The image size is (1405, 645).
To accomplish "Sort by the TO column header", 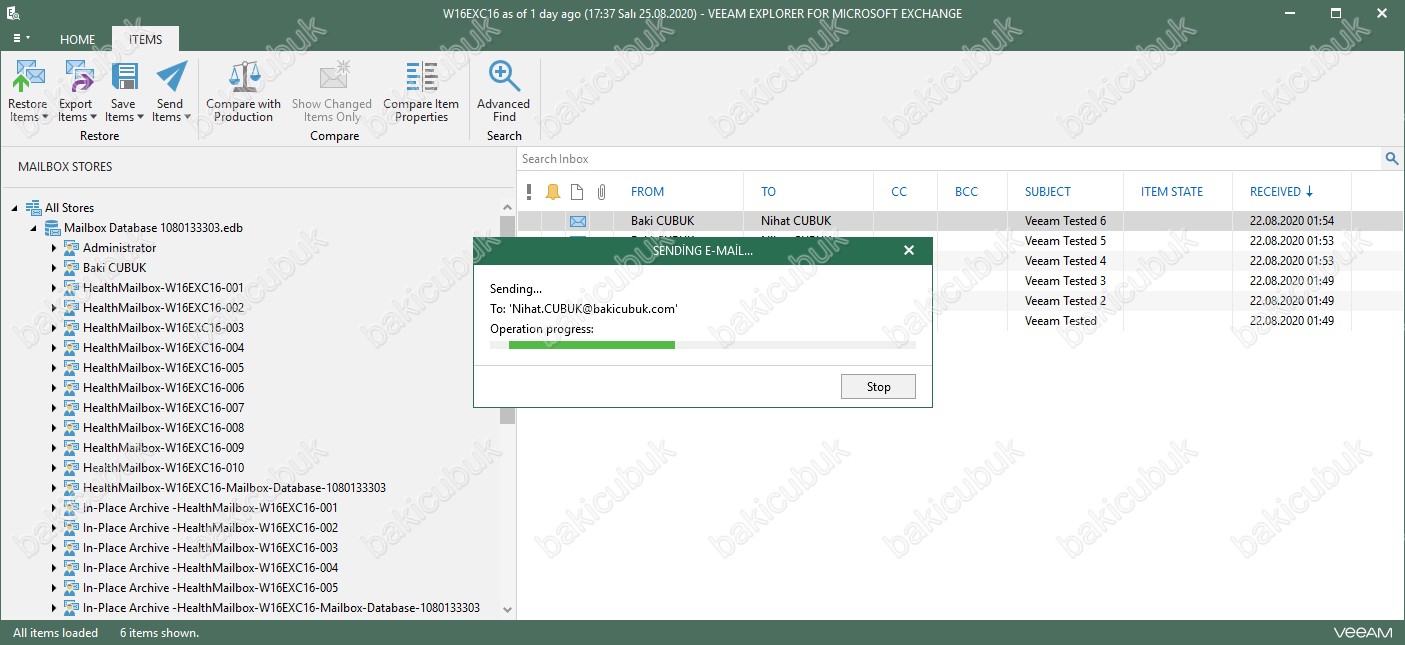I will tap(768, 192).
